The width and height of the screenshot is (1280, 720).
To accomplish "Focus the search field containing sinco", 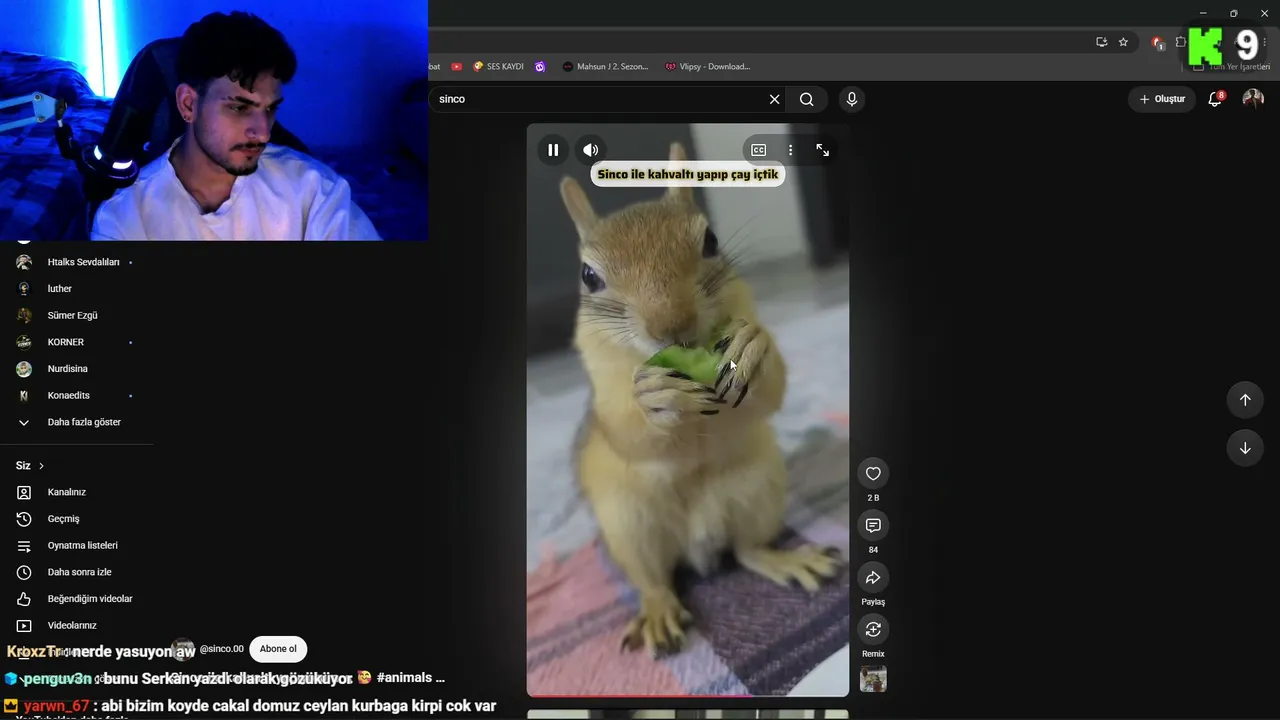I will tap(600, 99).
